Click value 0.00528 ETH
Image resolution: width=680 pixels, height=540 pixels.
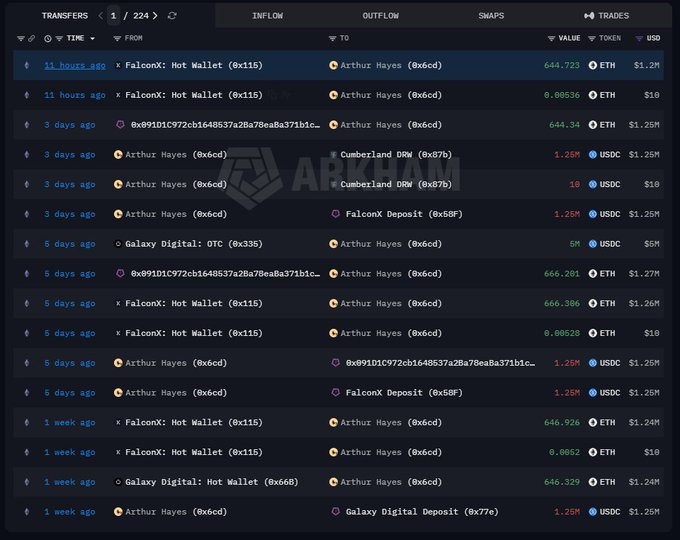pos(562,333)
